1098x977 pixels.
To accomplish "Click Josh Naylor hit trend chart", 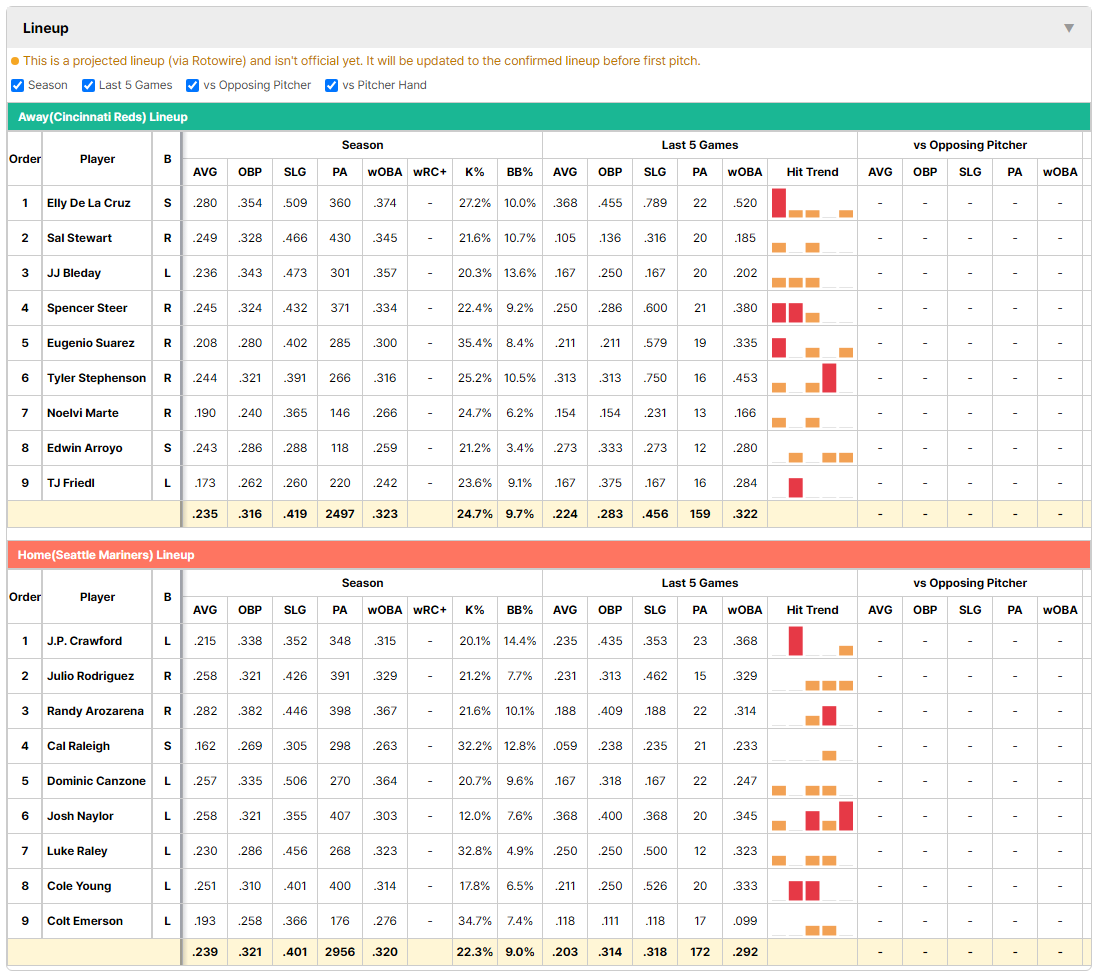I will [812, 816].
